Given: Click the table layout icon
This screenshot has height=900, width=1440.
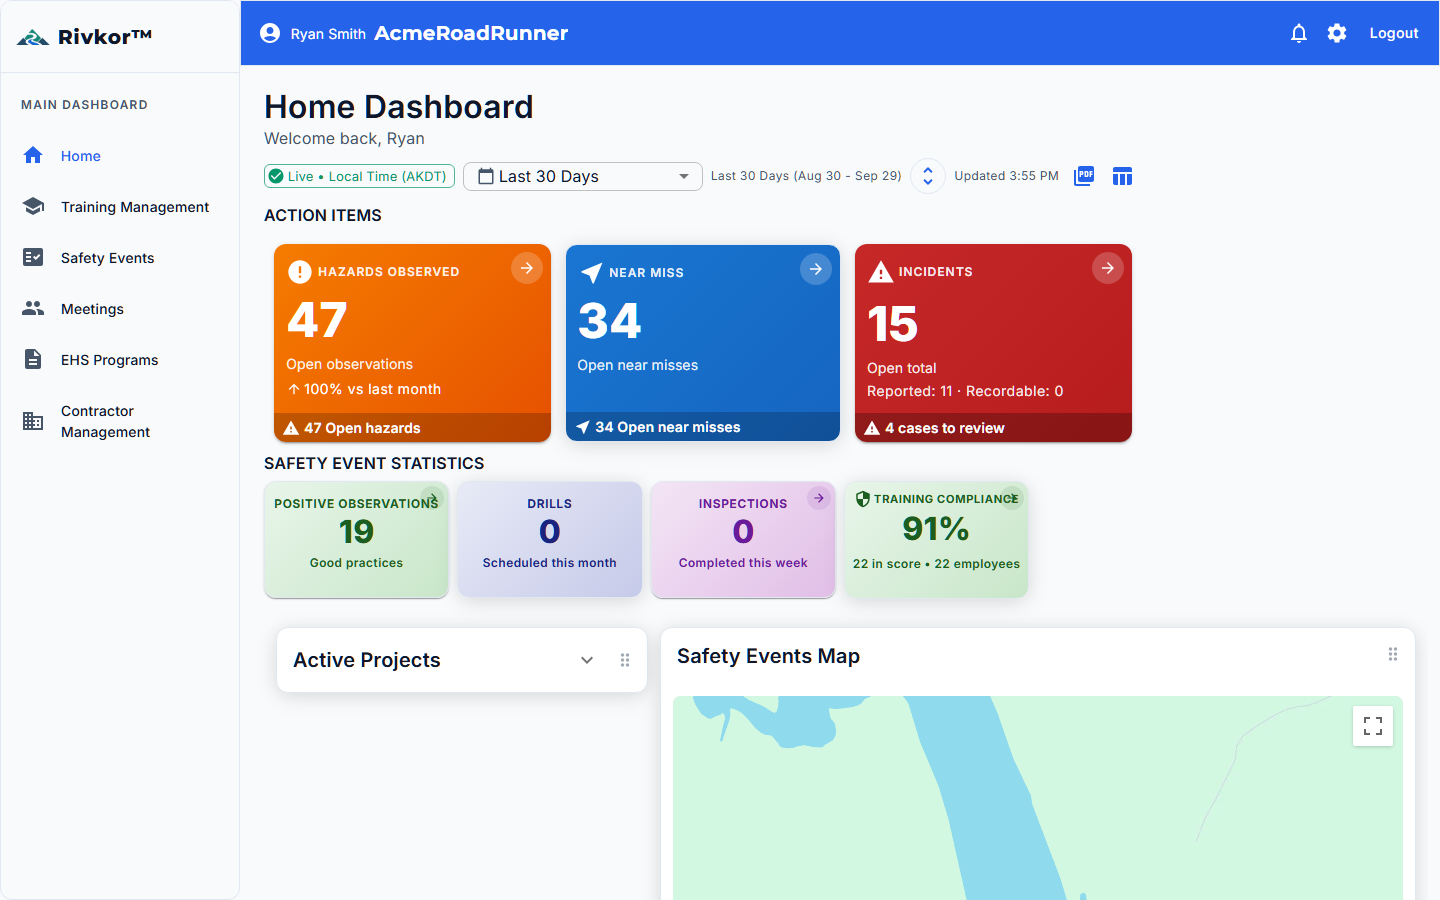Looking at the screenshot, I should coord(1122,176).
